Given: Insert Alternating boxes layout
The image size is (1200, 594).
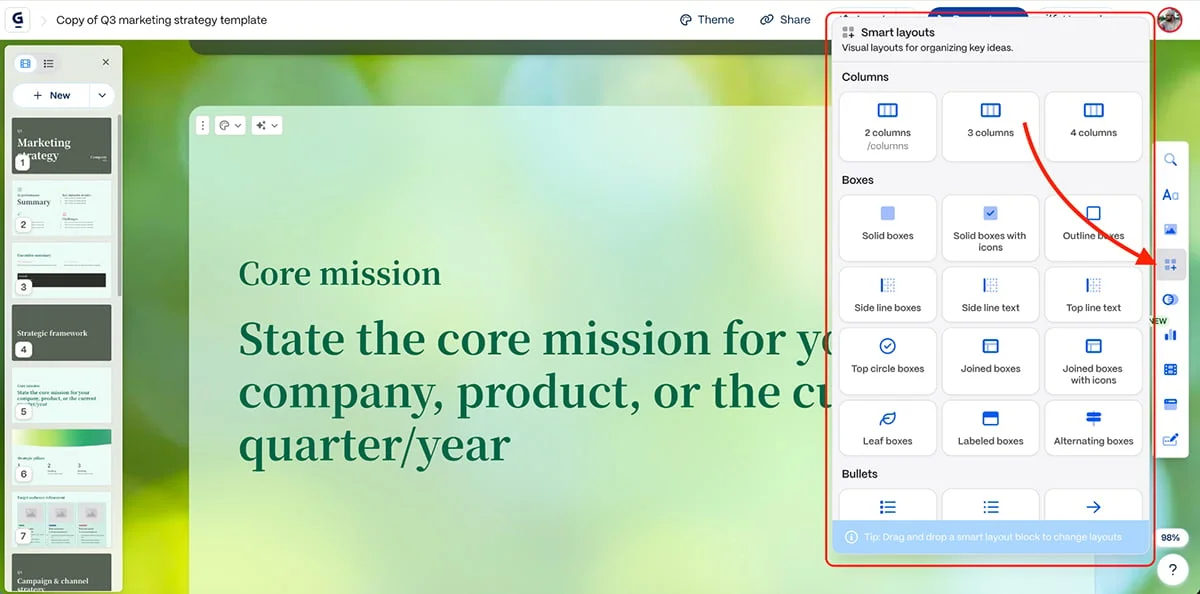Looking at the screenshot, I should pyautogui.click(x=1093, y=428).
